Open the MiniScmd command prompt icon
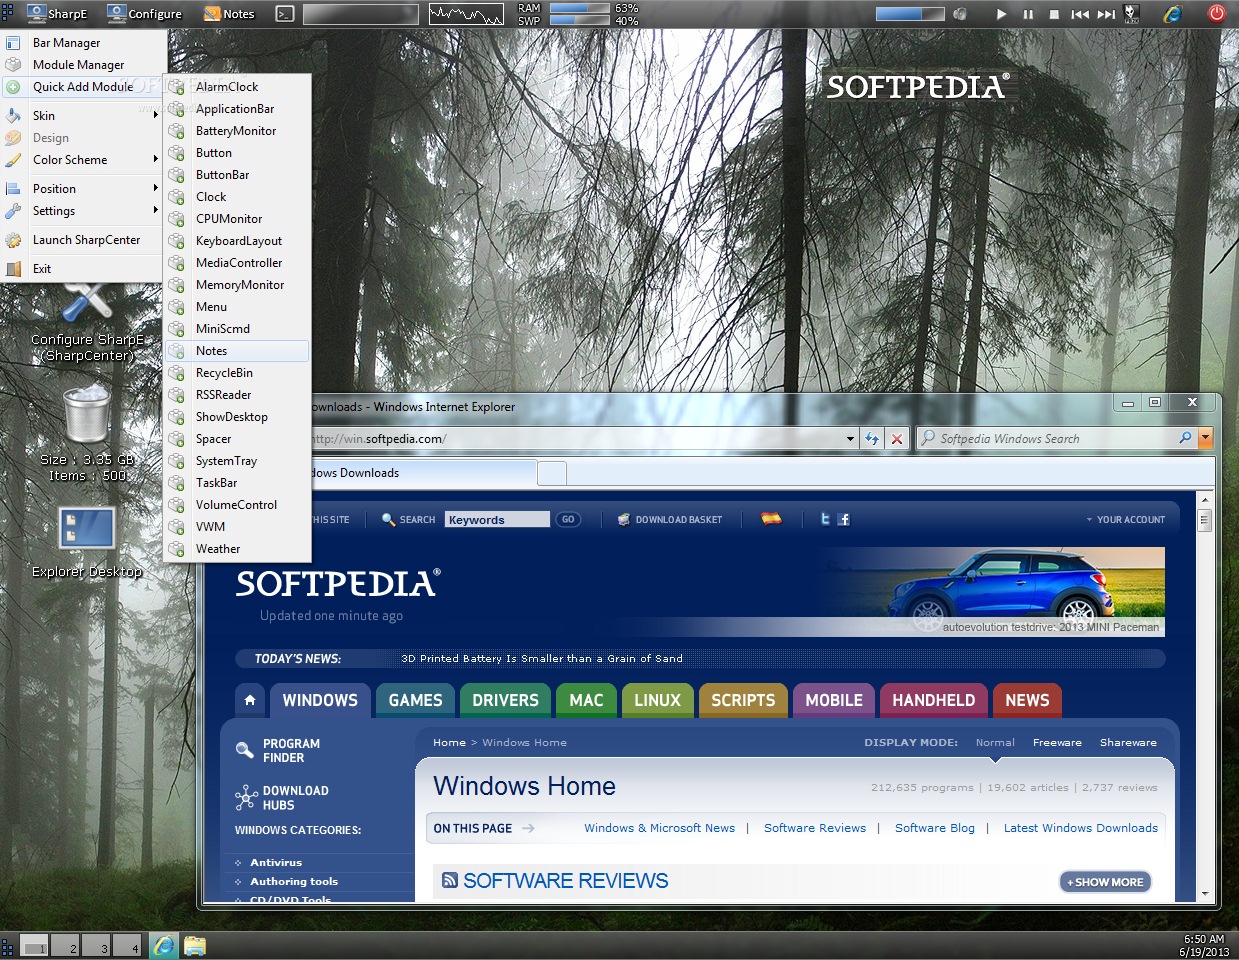1239x960 pixels. (285, 14)
